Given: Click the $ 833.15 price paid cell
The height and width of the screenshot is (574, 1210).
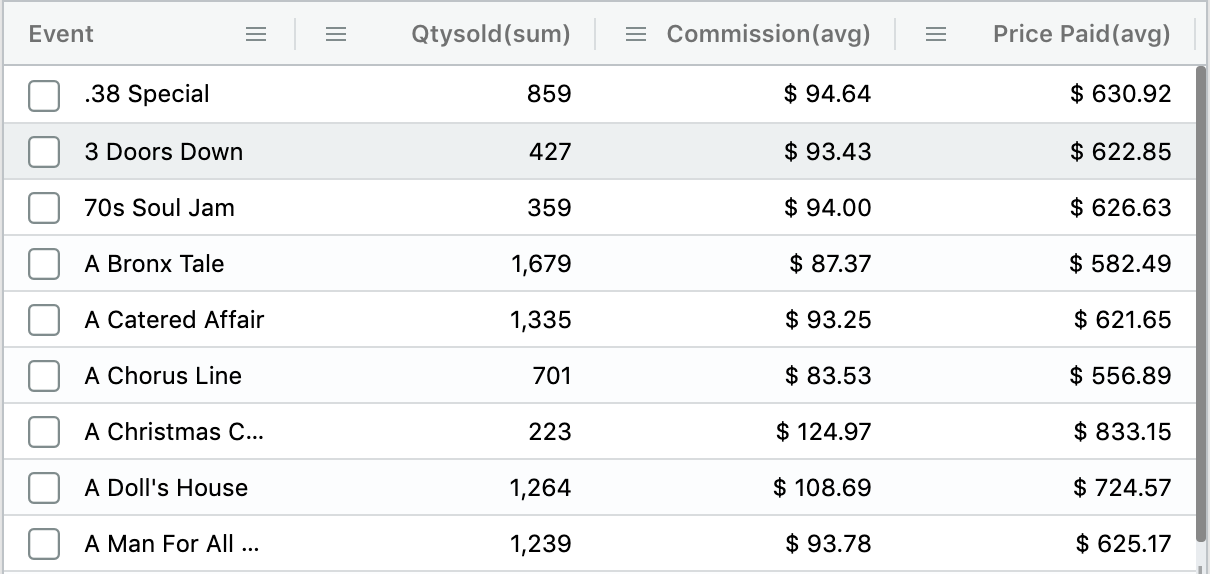Looking at the screenshot, I should 1121,432.
